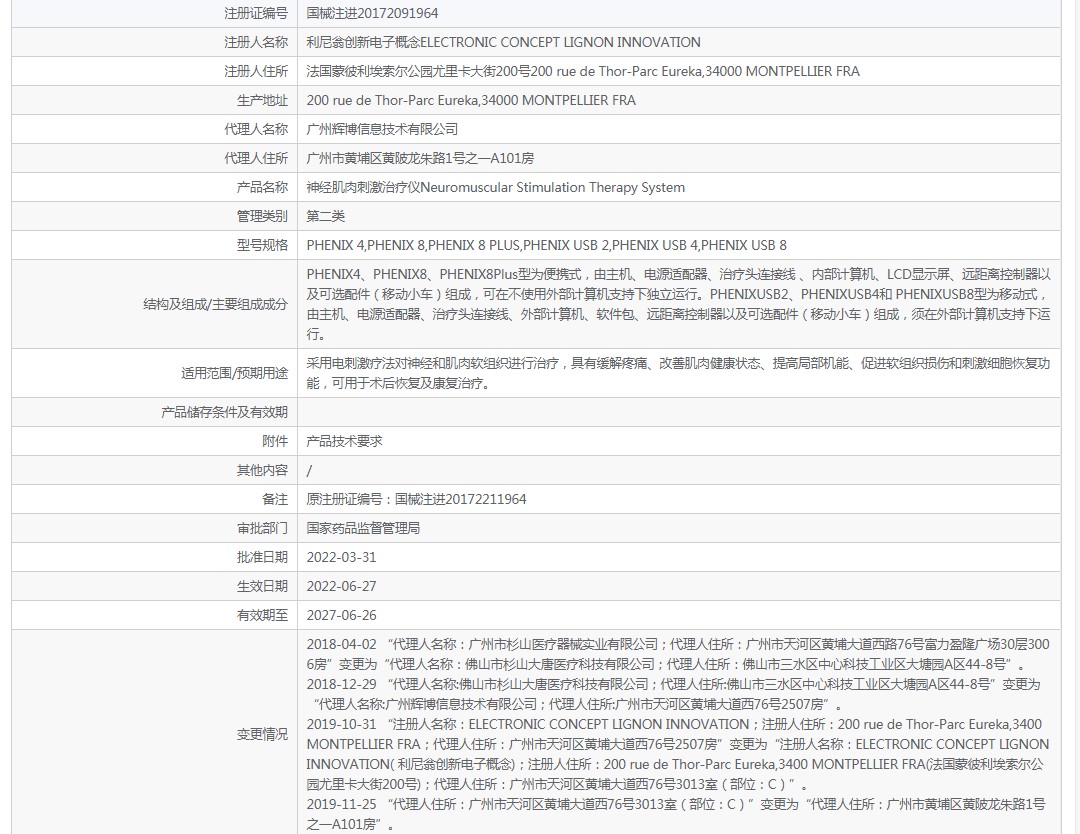1080x834 pixels.
Task: Click the 生产地址 label
Action: pos(262,100)
